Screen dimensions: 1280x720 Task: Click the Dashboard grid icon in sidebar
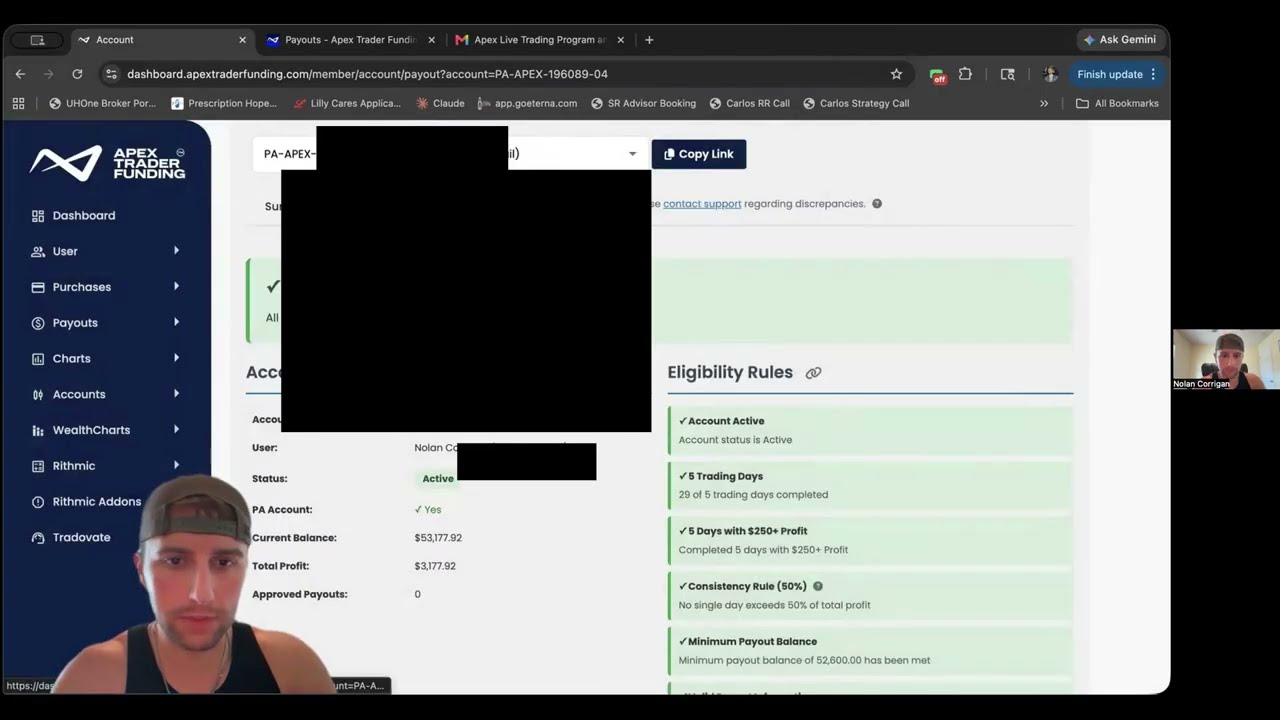(38, 216)
